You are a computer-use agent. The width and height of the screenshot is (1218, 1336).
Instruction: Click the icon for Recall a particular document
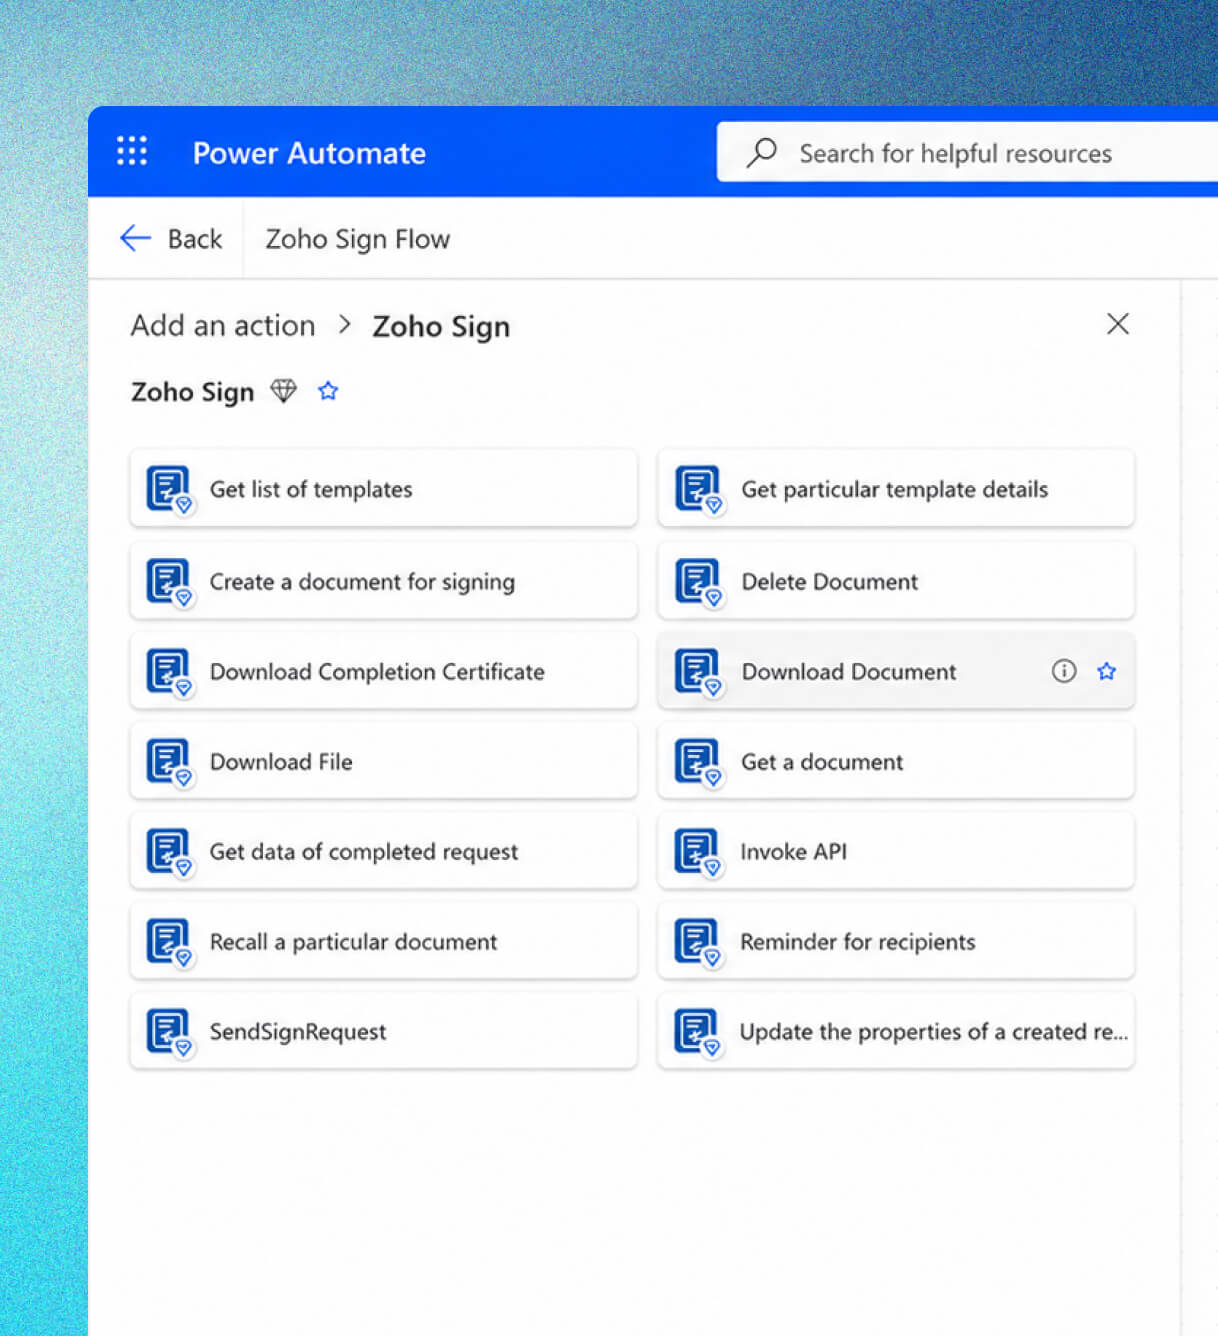[x=169, y=942]
